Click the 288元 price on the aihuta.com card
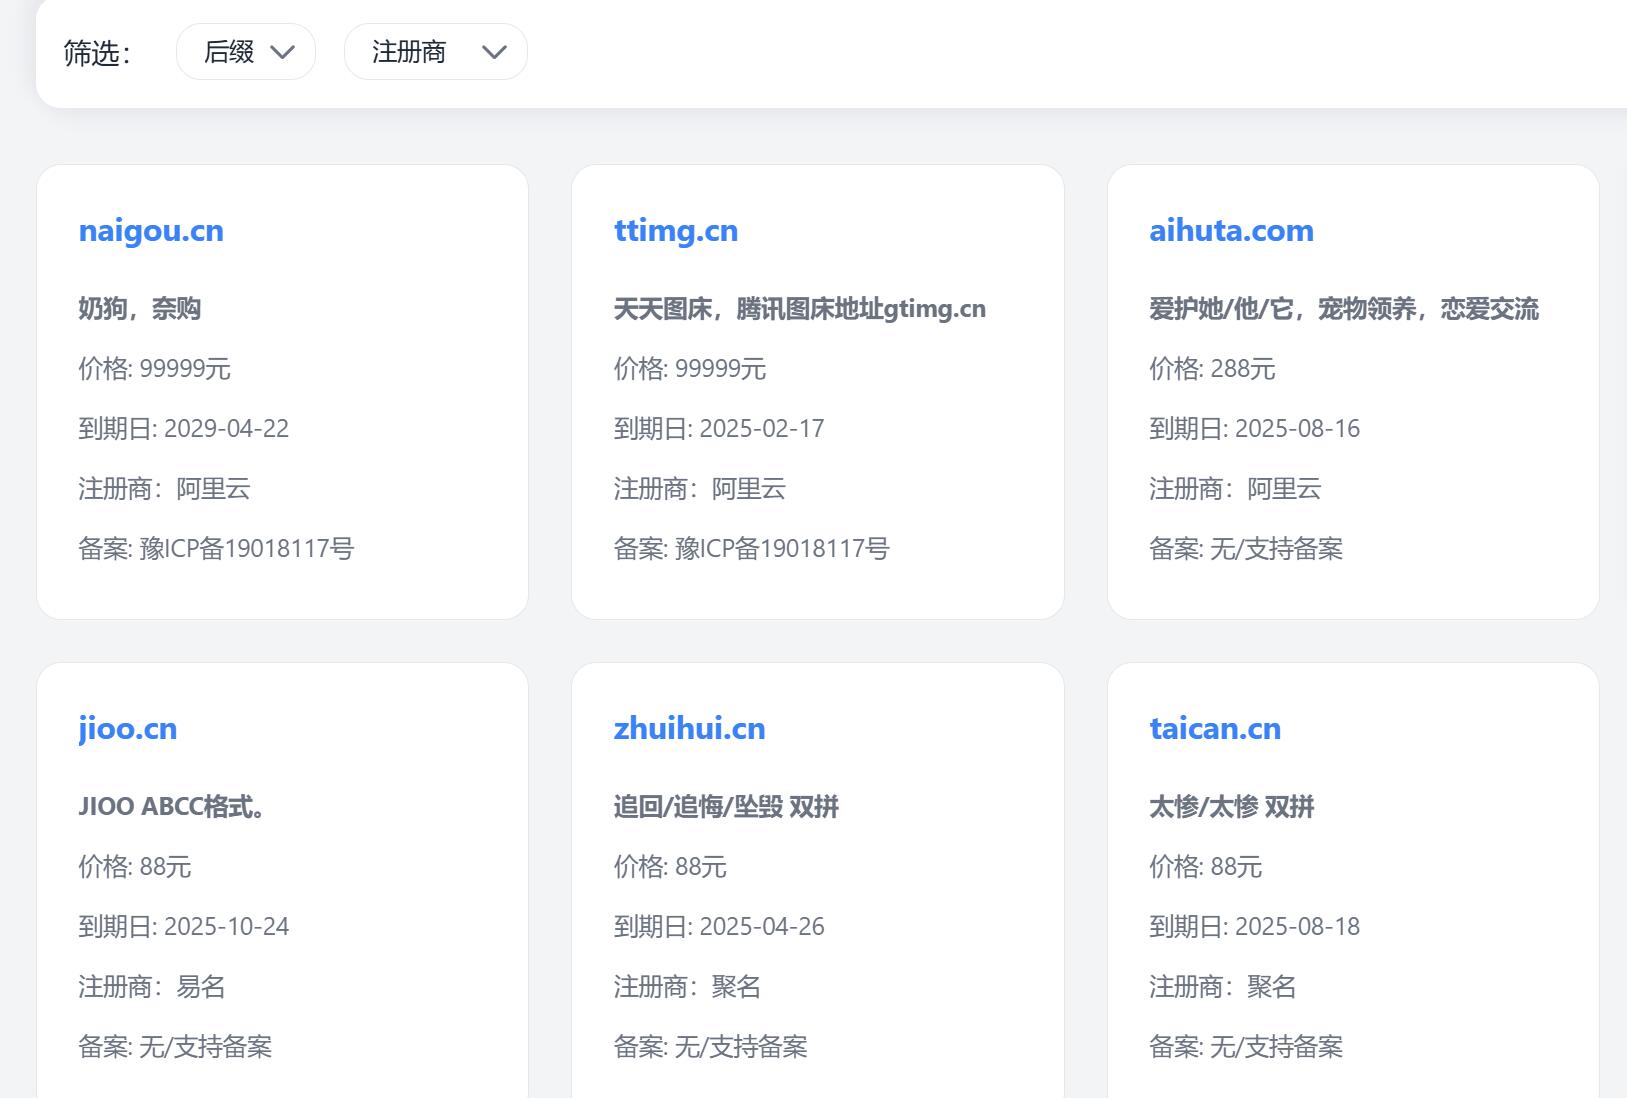Viewport: 1627px width, 1098px height. [1242, 369]
